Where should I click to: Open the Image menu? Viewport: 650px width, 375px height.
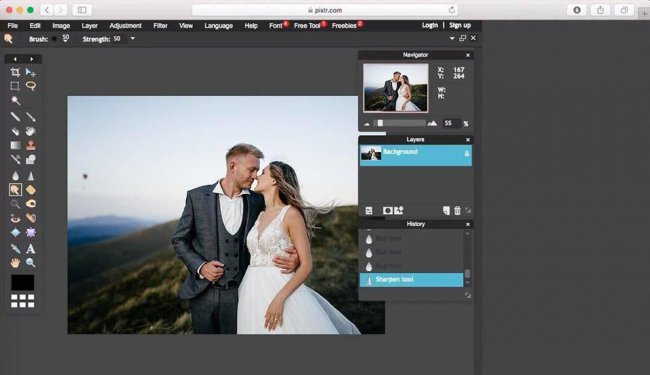pyautogui.click(x=61, y=26)
